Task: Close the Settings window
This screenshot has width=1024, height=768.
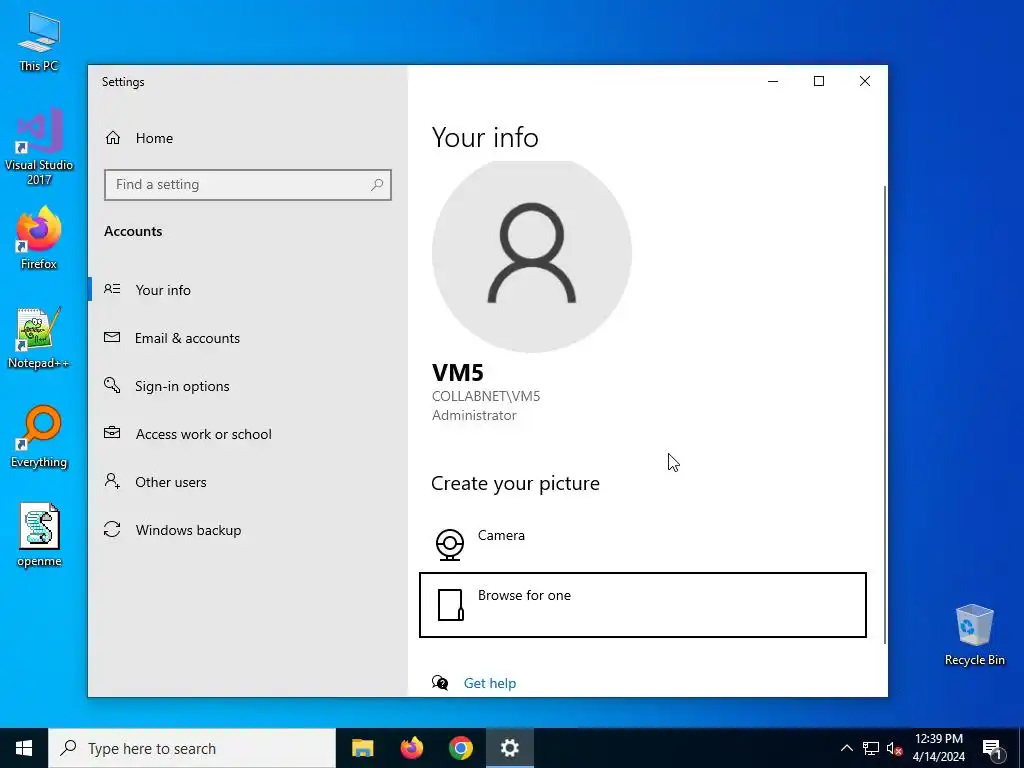Action: click(x=865, y=81)
